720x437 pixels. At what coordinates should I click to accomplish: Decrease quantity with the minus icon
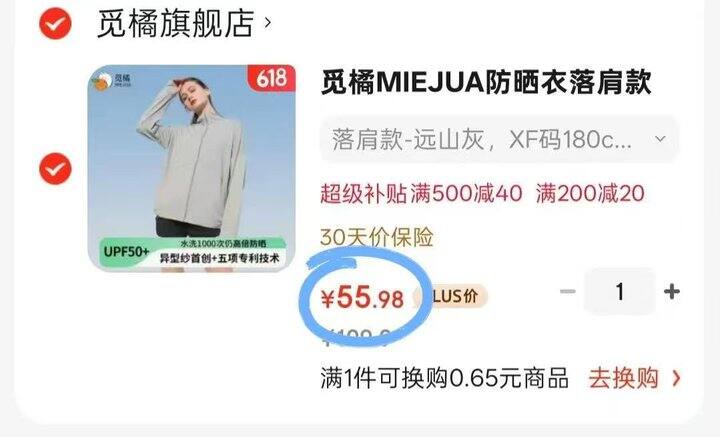tap(568, 291)
